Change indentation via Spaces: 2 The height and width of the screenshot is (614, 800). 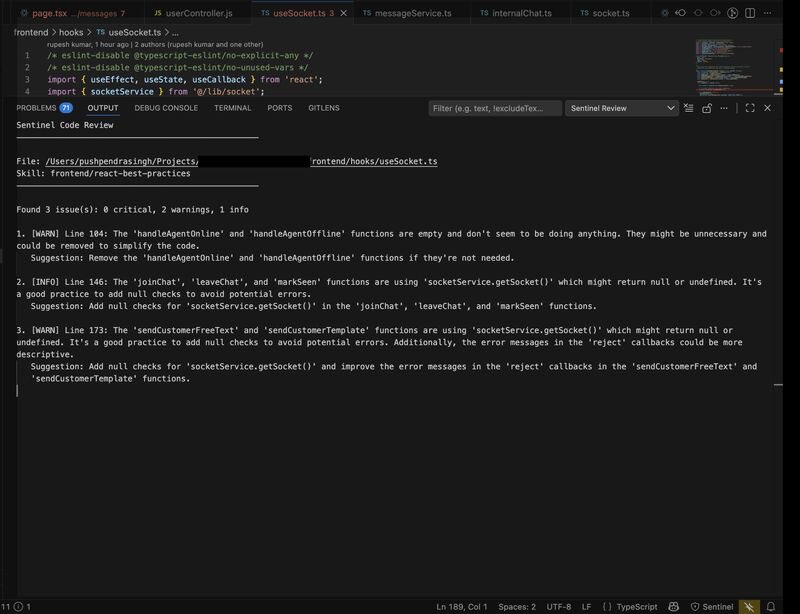[x=517, y=606]
